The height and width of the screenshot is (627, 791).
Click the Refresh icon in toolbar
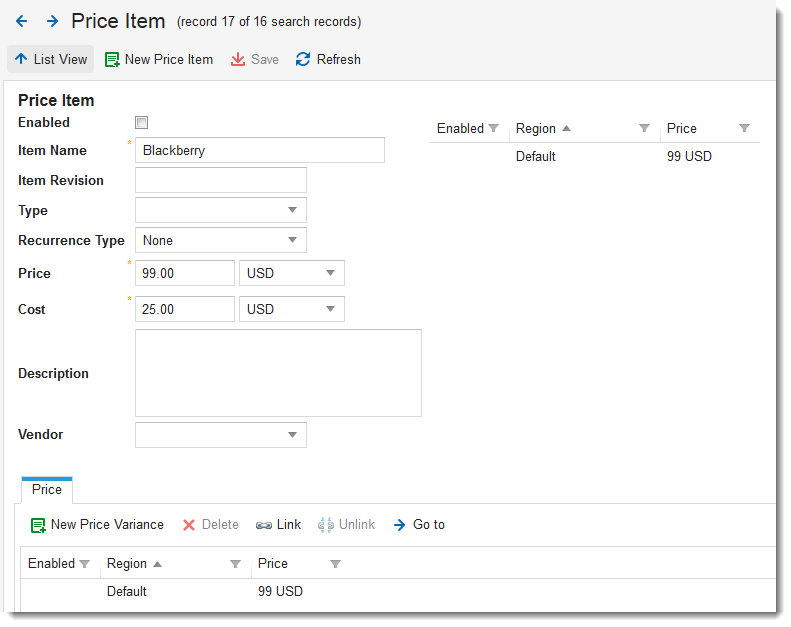click(303, 59)
